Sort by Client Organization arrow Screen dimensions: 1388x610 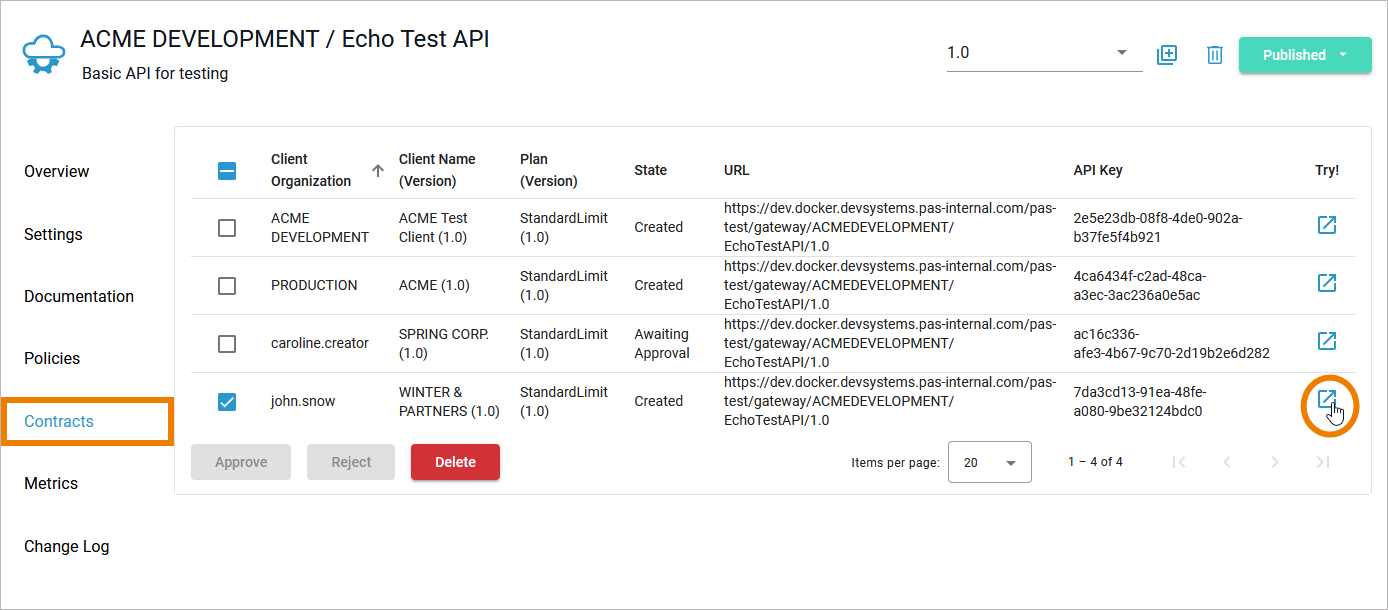[x=378, y=171]
